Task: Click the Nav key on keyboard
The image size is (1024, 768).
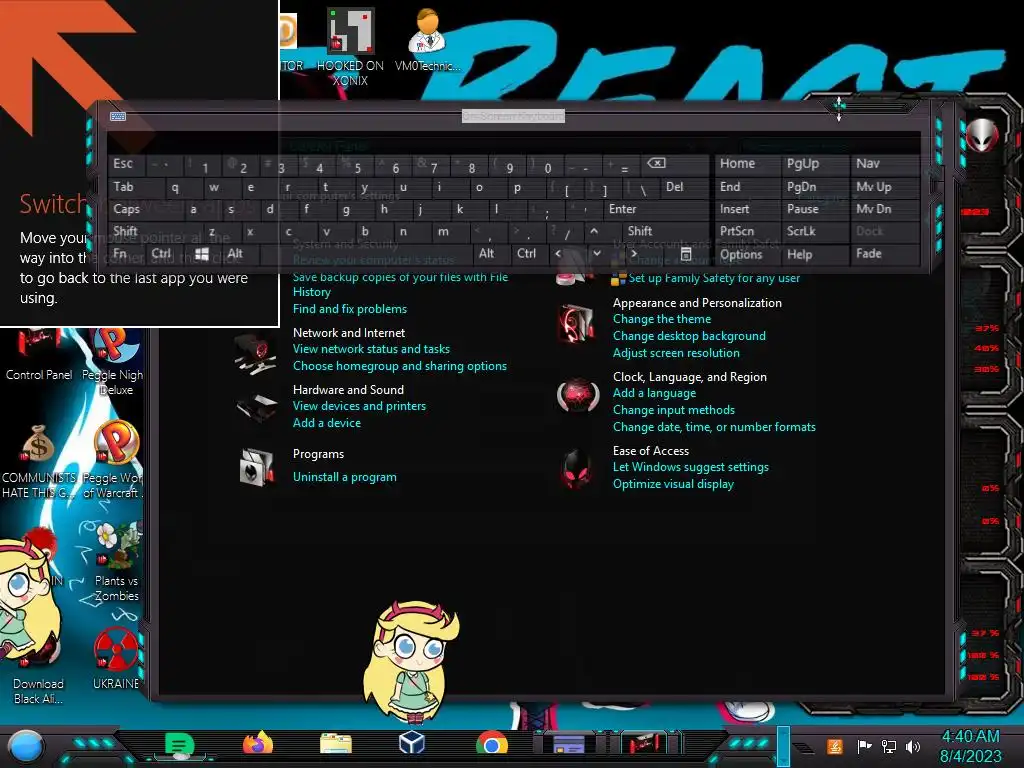Action: tap(884, 163)
